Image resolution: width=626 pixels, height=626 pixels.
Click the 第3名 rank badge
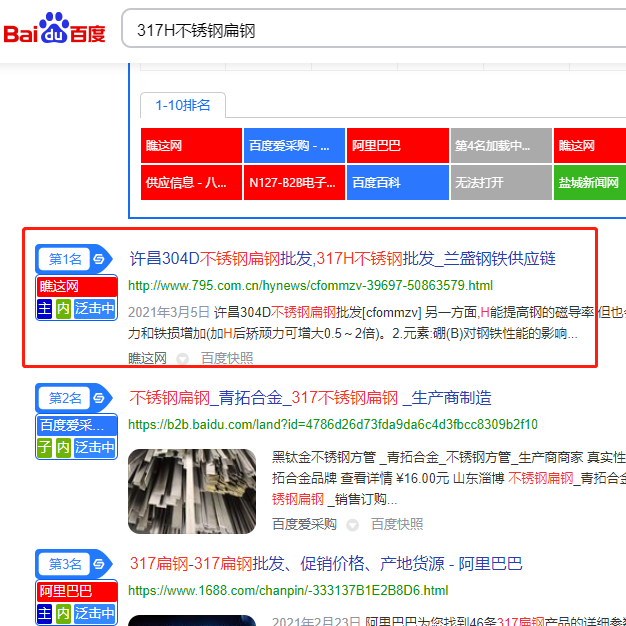tap(65, 564)
